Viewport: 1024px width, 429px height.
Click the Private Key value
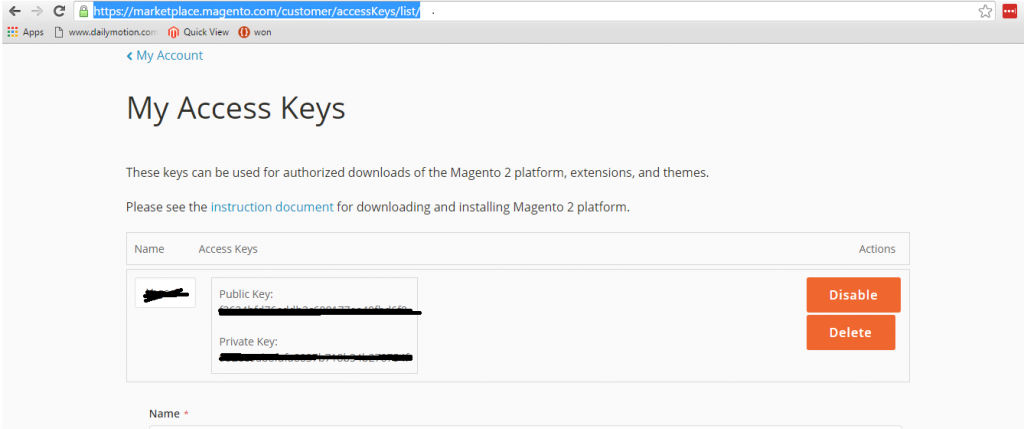tap(315, 357)
